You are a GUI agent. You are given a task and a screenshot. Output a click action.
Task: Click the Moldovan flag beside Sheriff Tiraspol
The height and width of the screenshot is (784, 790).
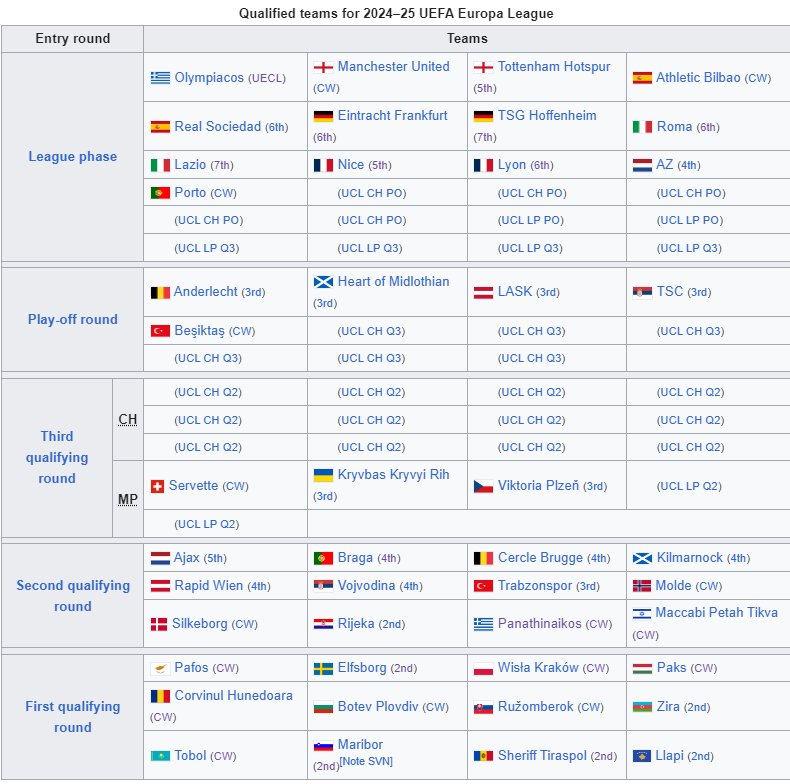click(x=483, y=756)
